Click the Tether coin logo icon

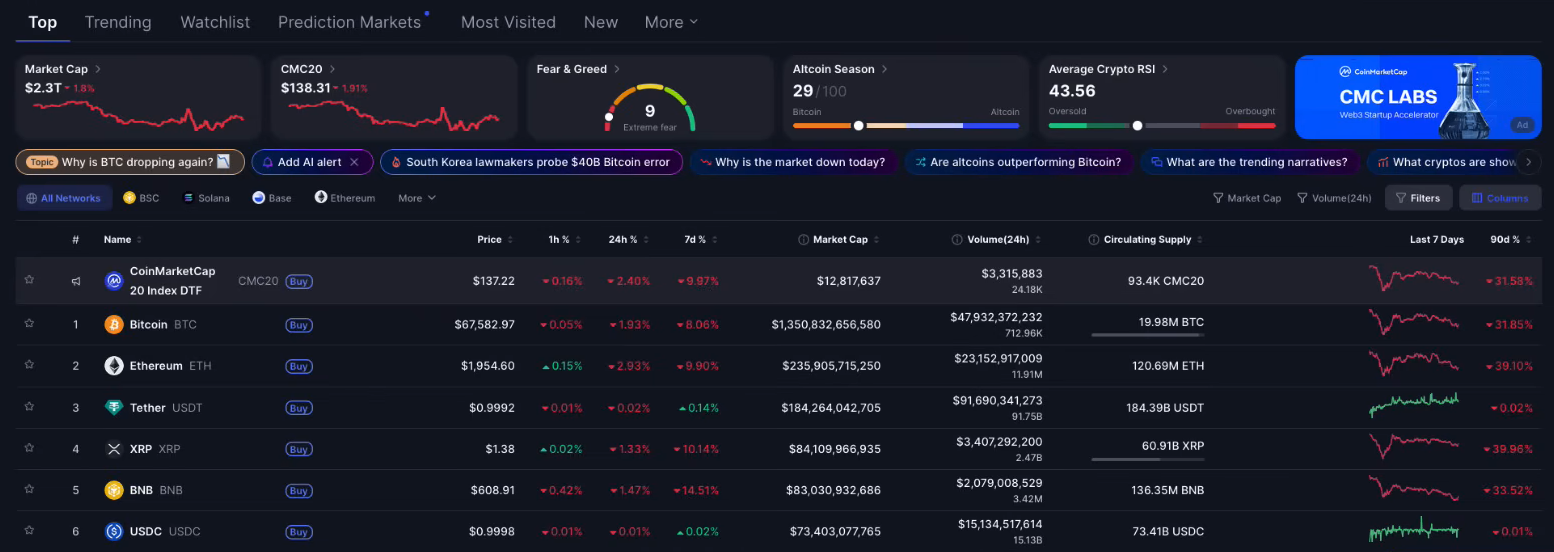[114, 408]
